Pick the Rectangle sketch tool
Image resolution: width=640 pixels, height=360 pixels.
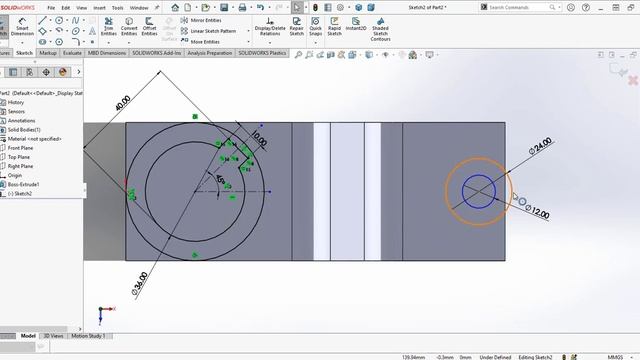42,31
